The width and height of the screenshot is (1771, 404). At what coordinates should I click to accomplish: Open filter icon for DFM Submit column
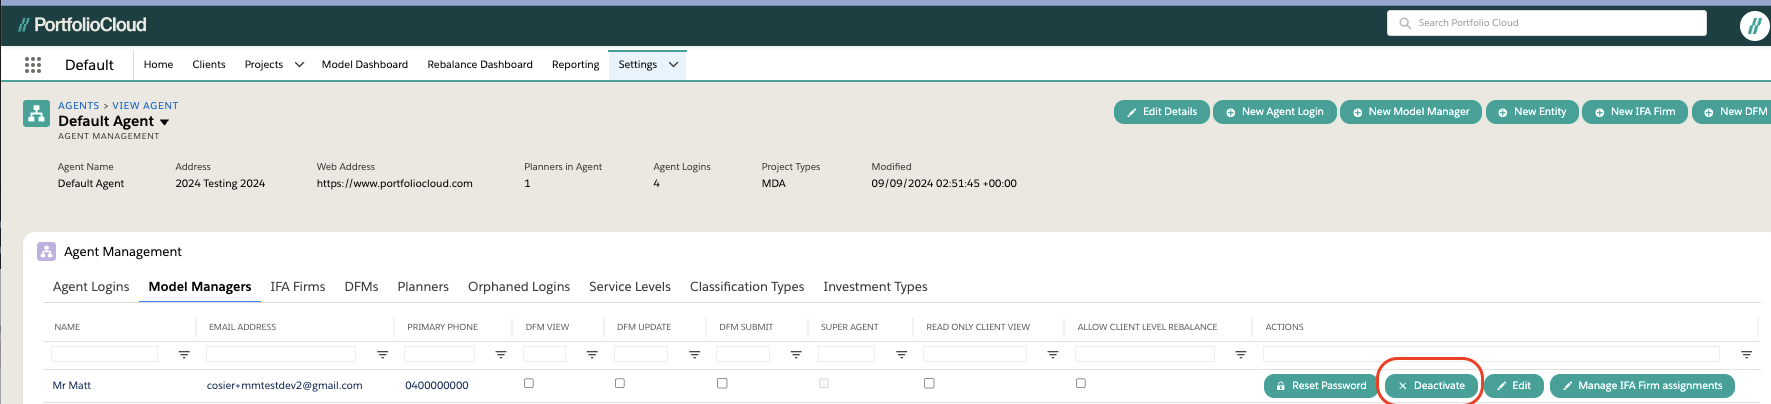pyautogui.click(x=796, y=355)
